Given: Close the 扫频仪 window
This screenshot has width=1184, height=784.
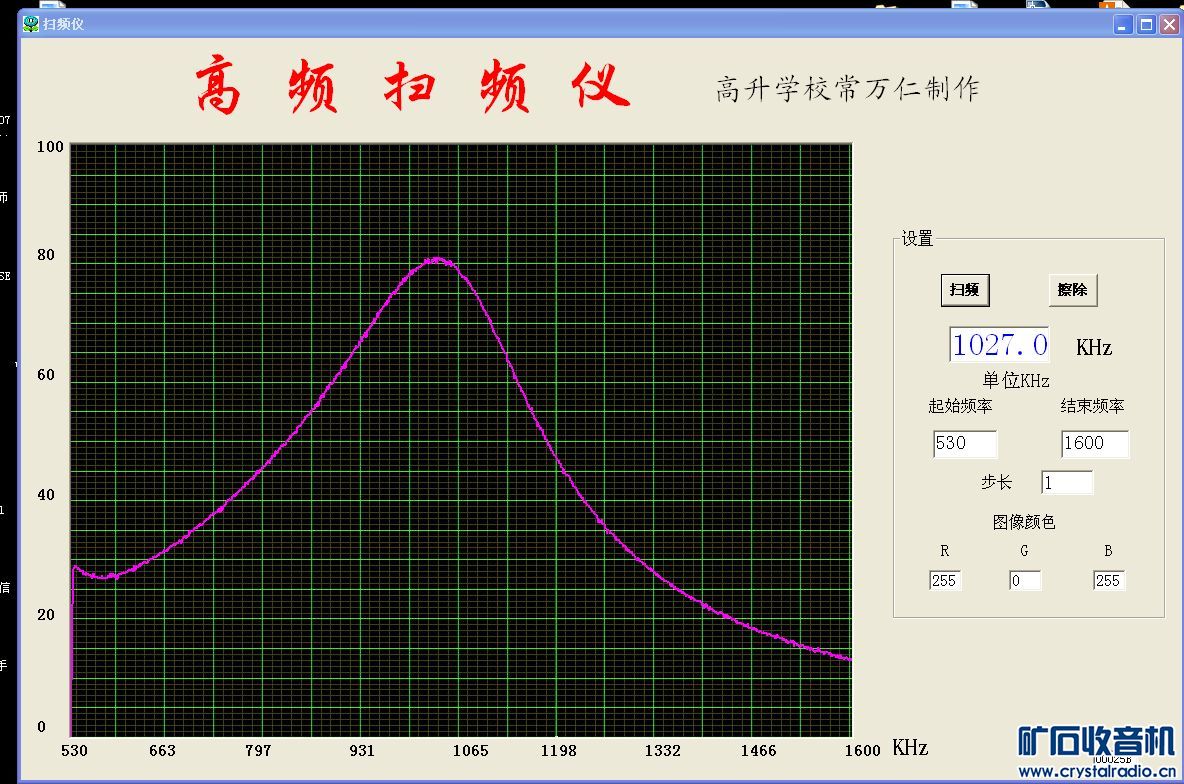Looking at the screenshot, I should (x=1170, y=25).
